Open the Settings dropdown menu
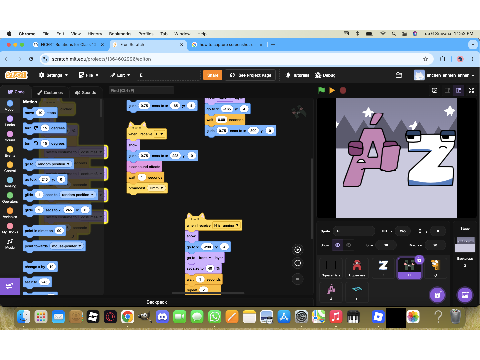480x360 pixels. pos(53,75)
